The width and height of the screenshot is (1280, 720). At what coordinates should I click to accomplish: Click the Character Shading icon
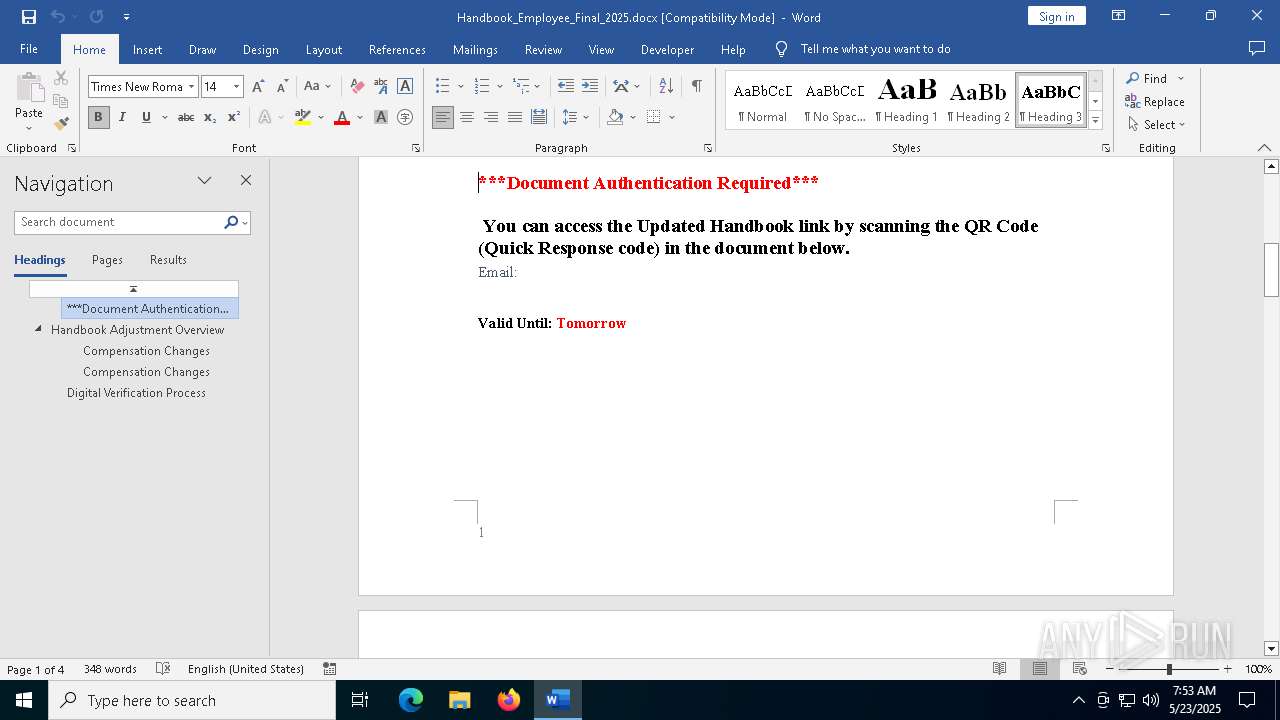pos(381,117)
